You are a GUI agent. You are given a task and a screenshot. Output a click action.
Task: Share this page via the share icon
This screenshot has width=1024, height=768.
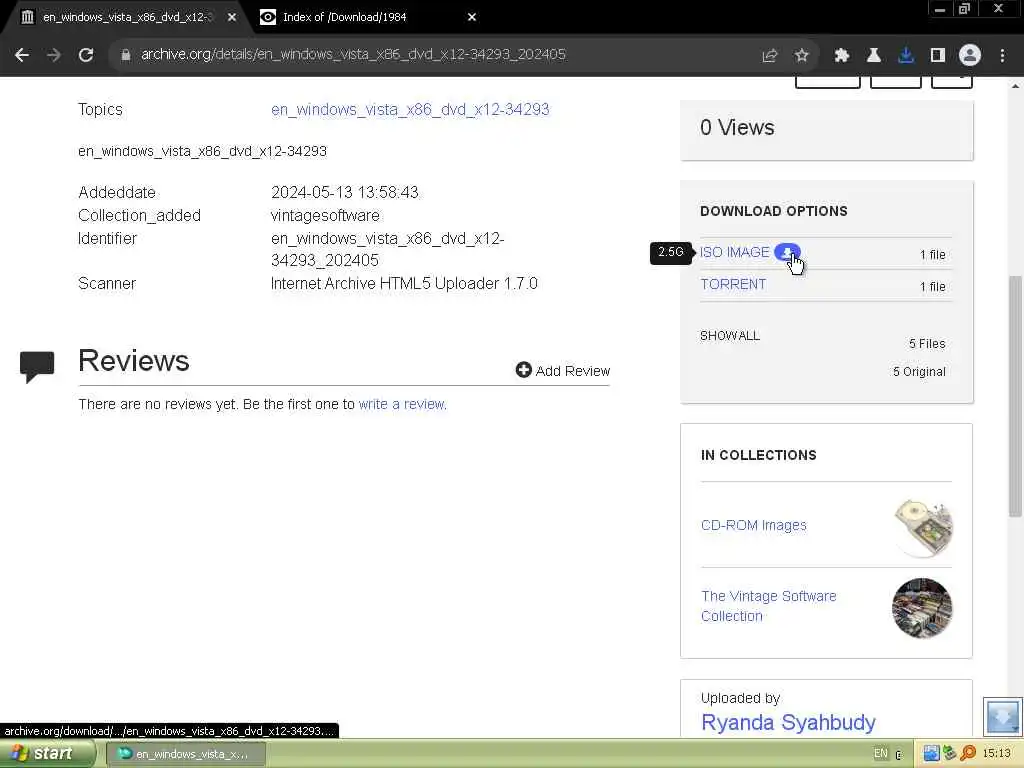[769, 56]
